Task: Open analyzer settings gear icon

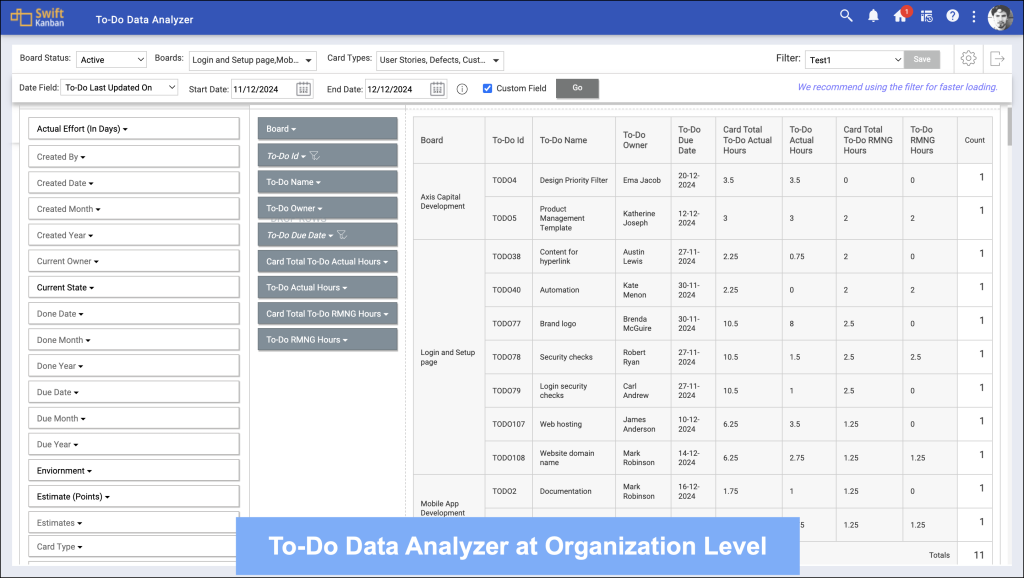Action: coord(968,58)
